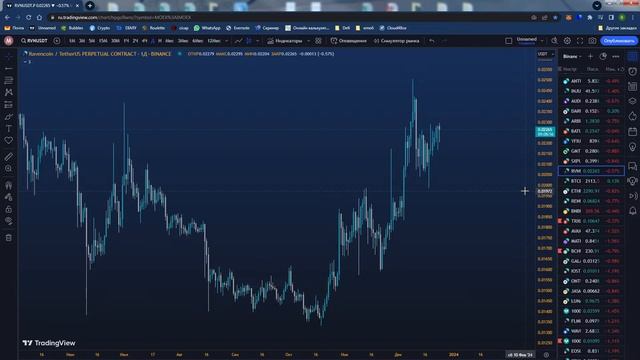Select the Text tool
Viewport: 640px width, 360px height.
click(9, 129)
